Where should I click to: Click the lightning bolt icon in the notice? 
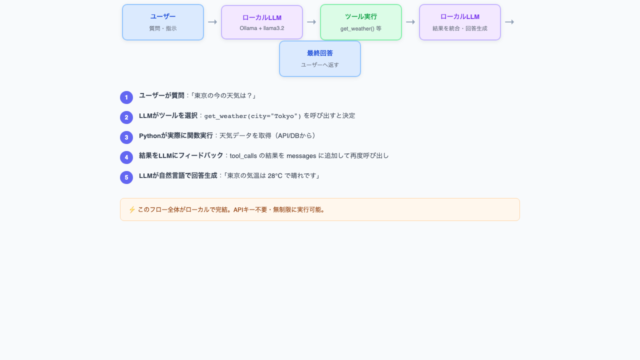coord(132,210)
